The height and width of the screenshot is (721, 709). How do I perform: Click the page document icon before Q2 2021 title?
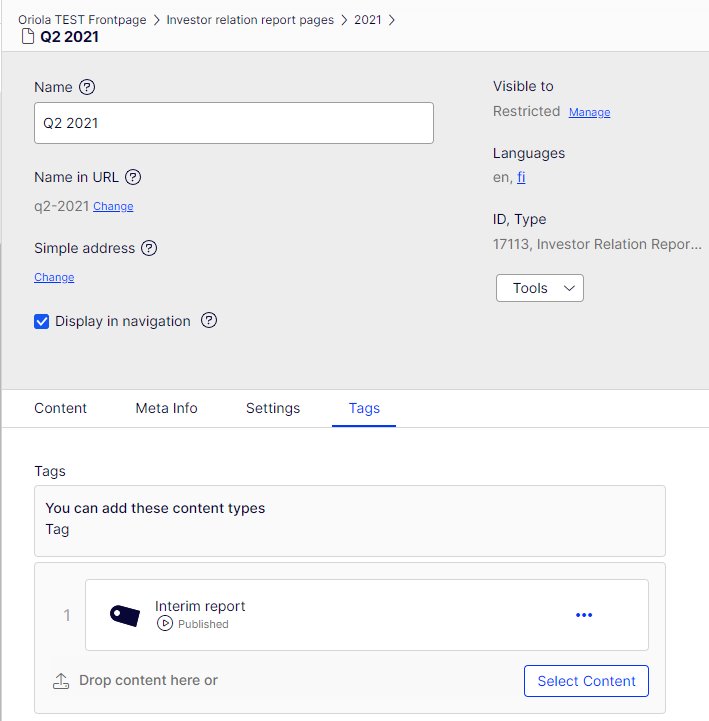tap(28, 36)
